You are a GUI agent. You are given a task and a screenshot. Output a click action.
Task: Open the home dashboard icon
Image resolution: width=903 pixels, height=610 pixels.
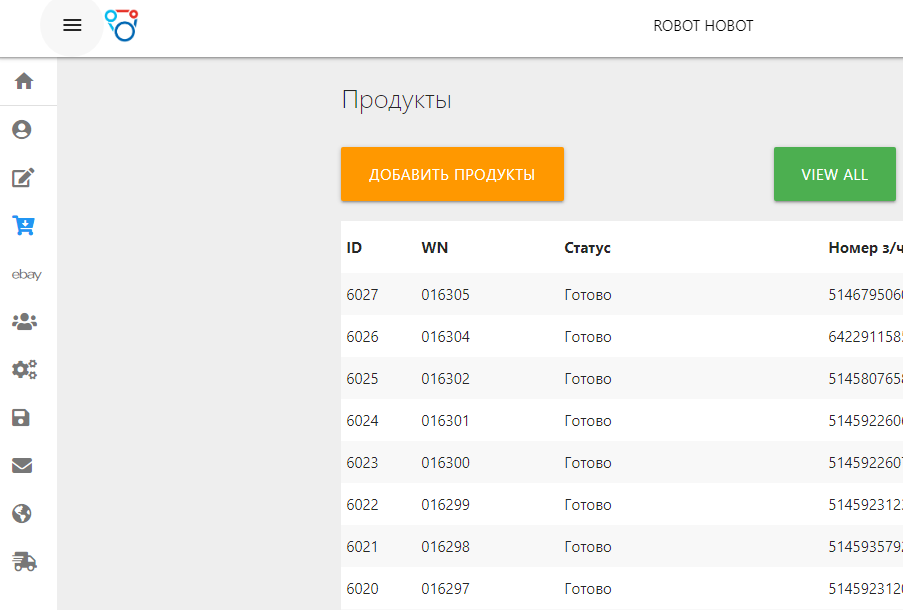click(23, 81)
